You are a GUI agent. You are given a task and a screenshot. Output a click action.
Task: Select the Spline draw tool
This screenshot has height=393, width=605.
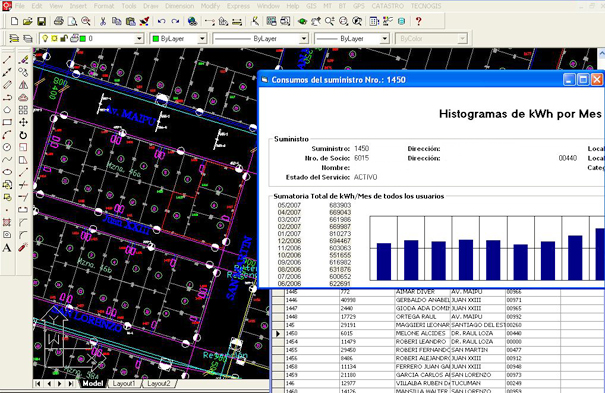(7, 159)
